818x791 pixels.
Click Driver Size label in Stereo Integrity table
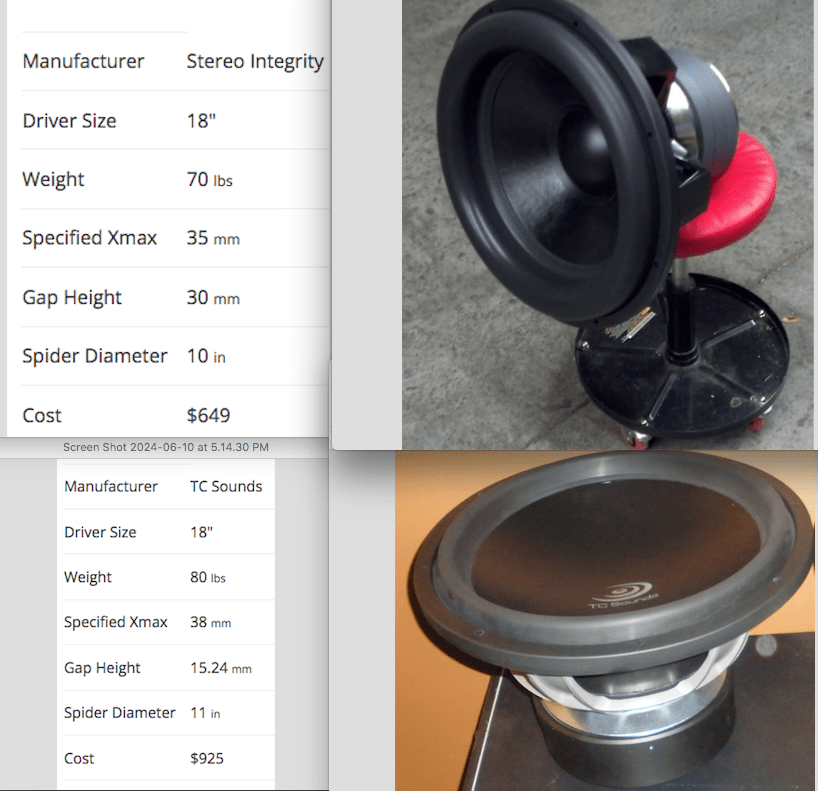point(69,121)
